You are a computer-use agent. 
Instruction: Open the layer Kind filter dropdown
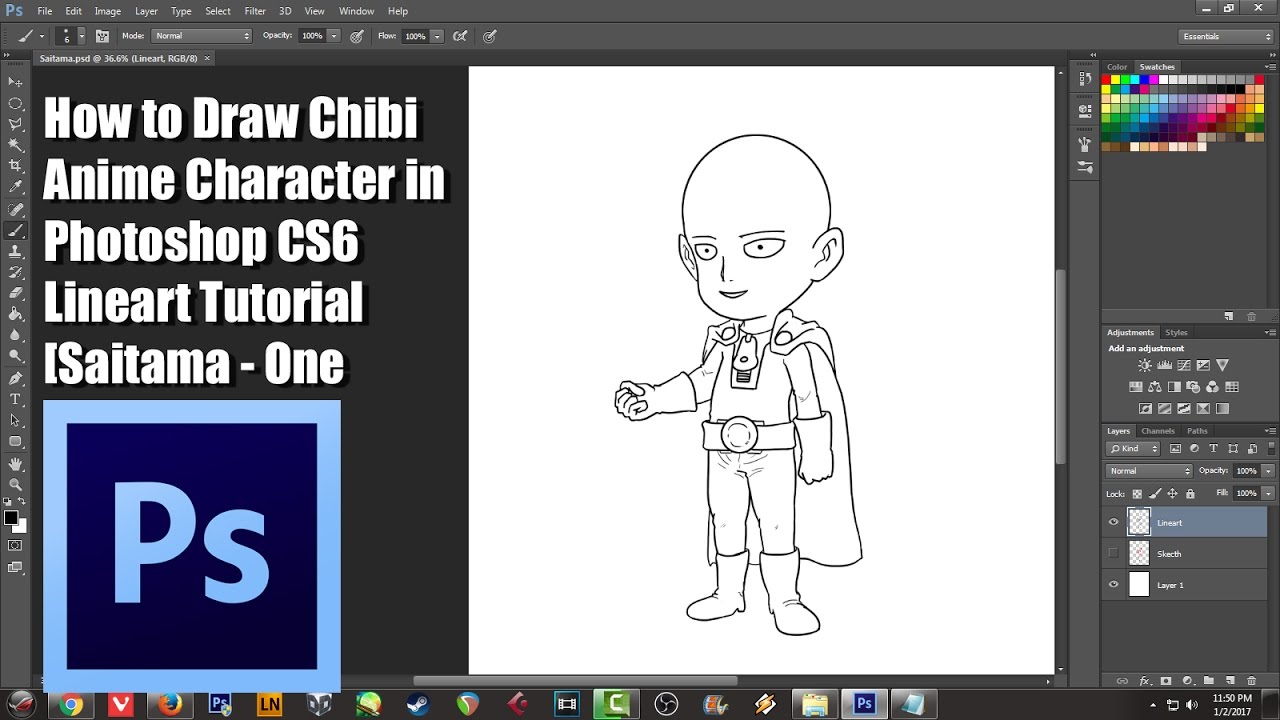(x=1133, y=448)
